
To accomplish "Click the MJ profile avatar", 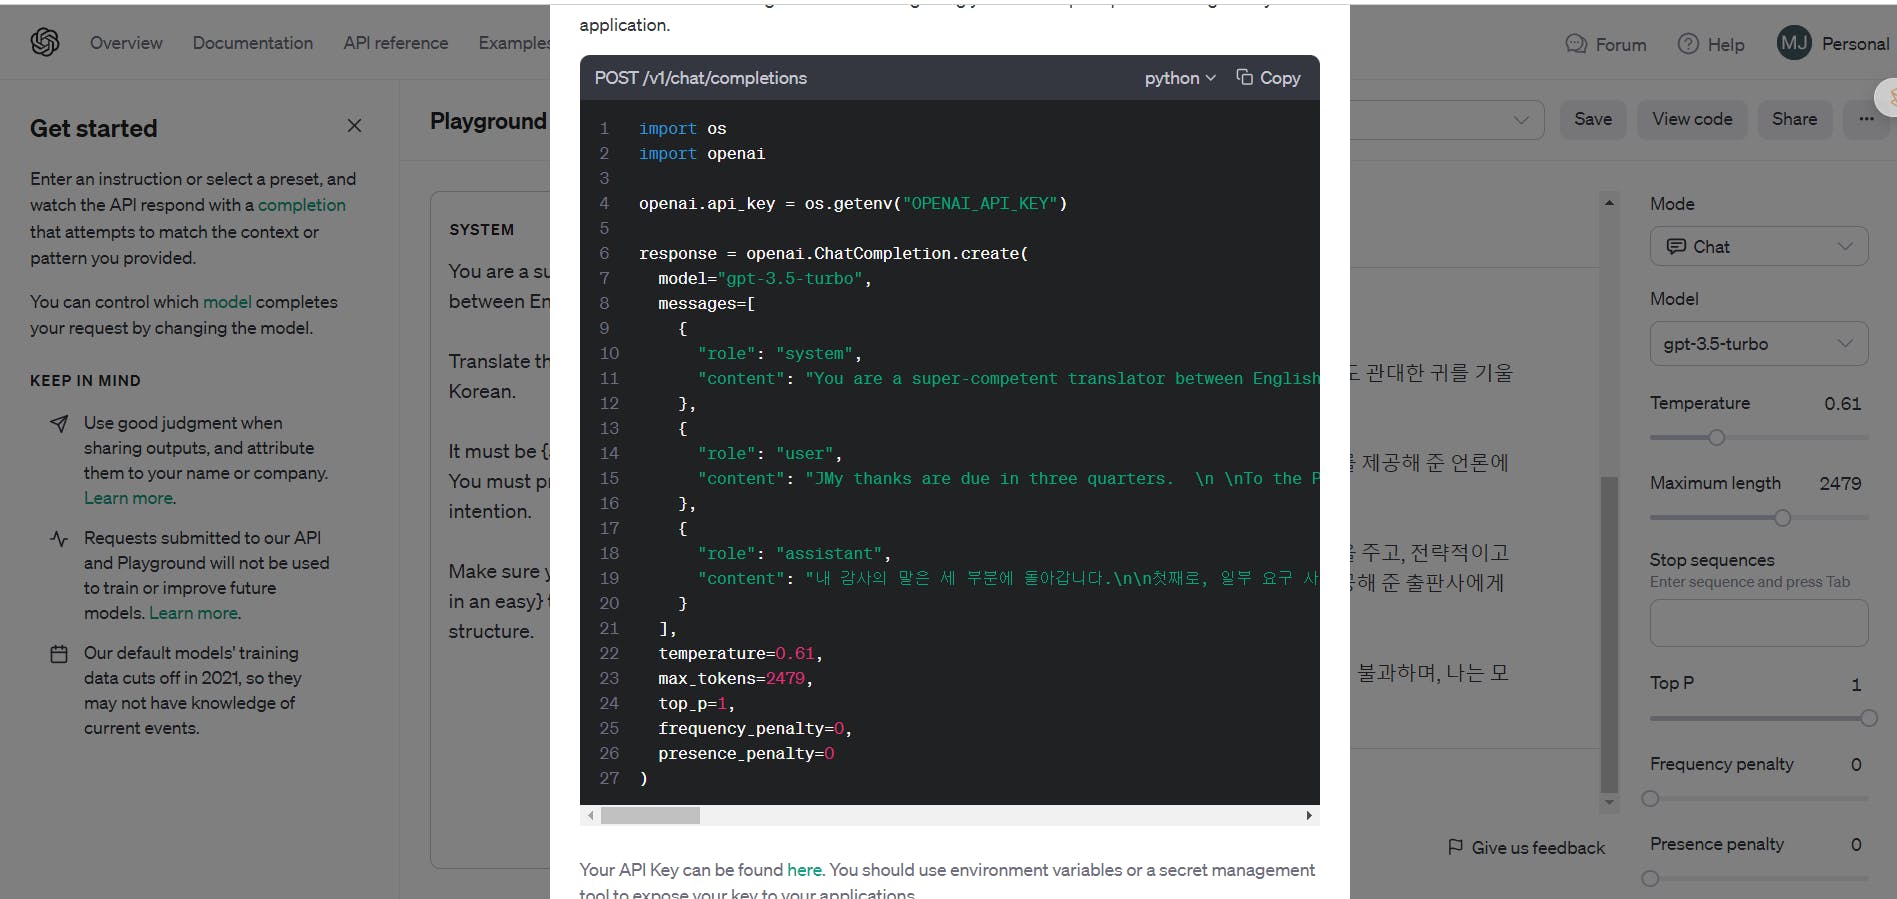I will pyautogui.click(x=1794, y=43).
